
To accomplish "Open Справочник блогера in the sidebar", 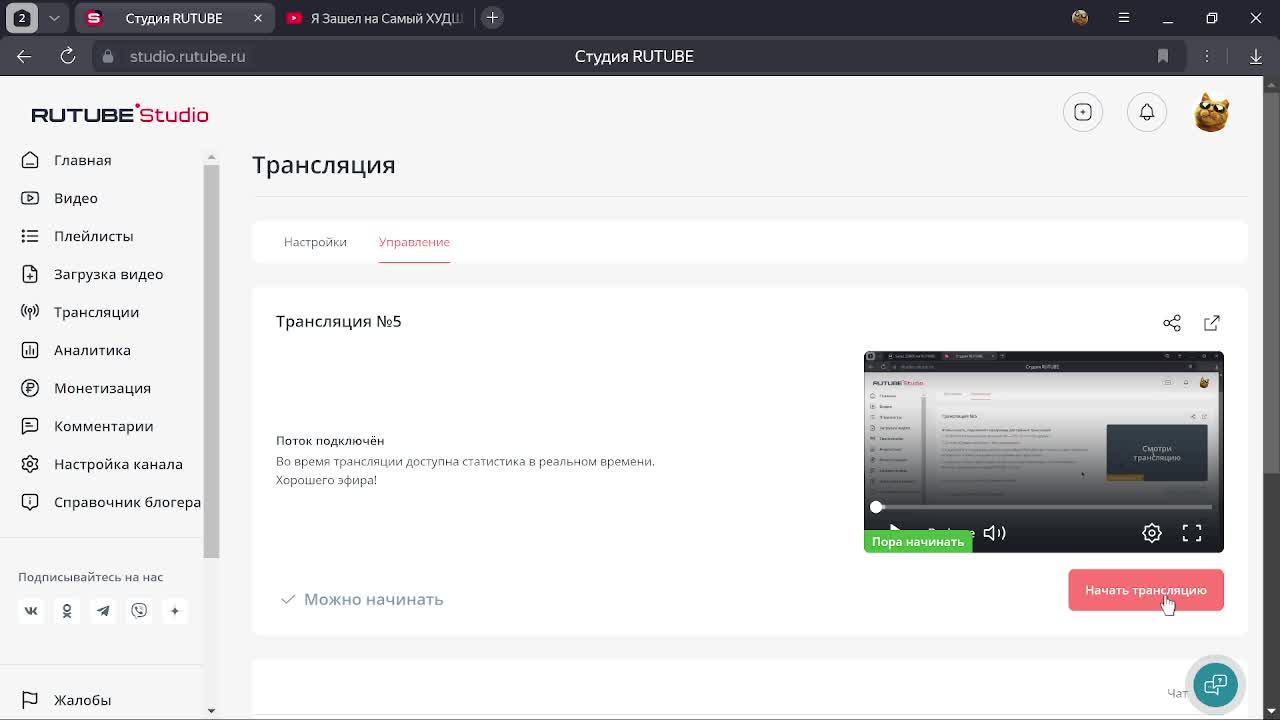I will click(111, 502).
